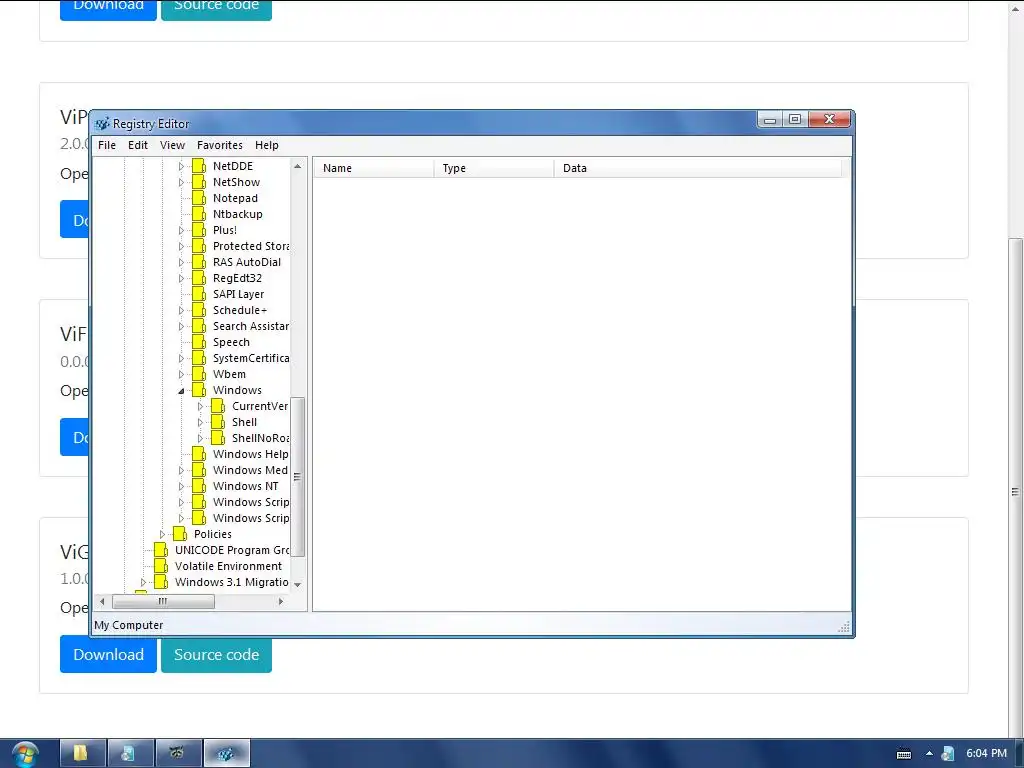
Task: Open the file explorer taskbar icon
Action: [83, 754]
